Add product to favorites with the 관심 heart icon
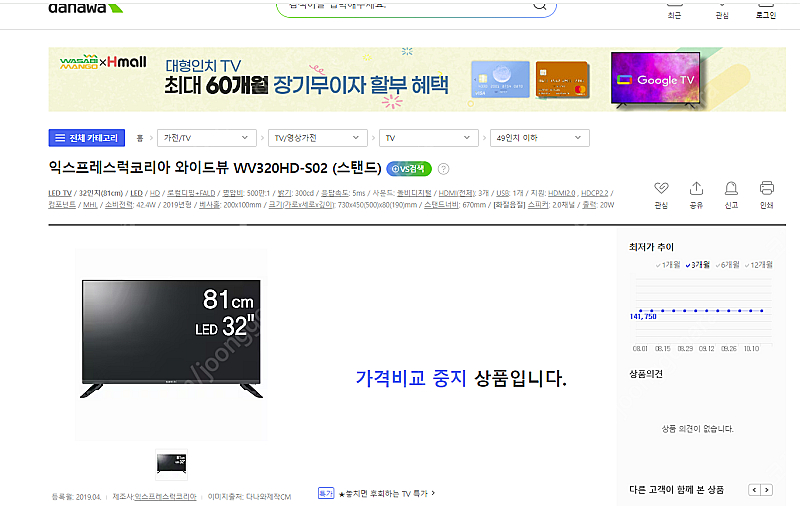The height and width of the screenshot is (506, 800). [x=661, y=195]
